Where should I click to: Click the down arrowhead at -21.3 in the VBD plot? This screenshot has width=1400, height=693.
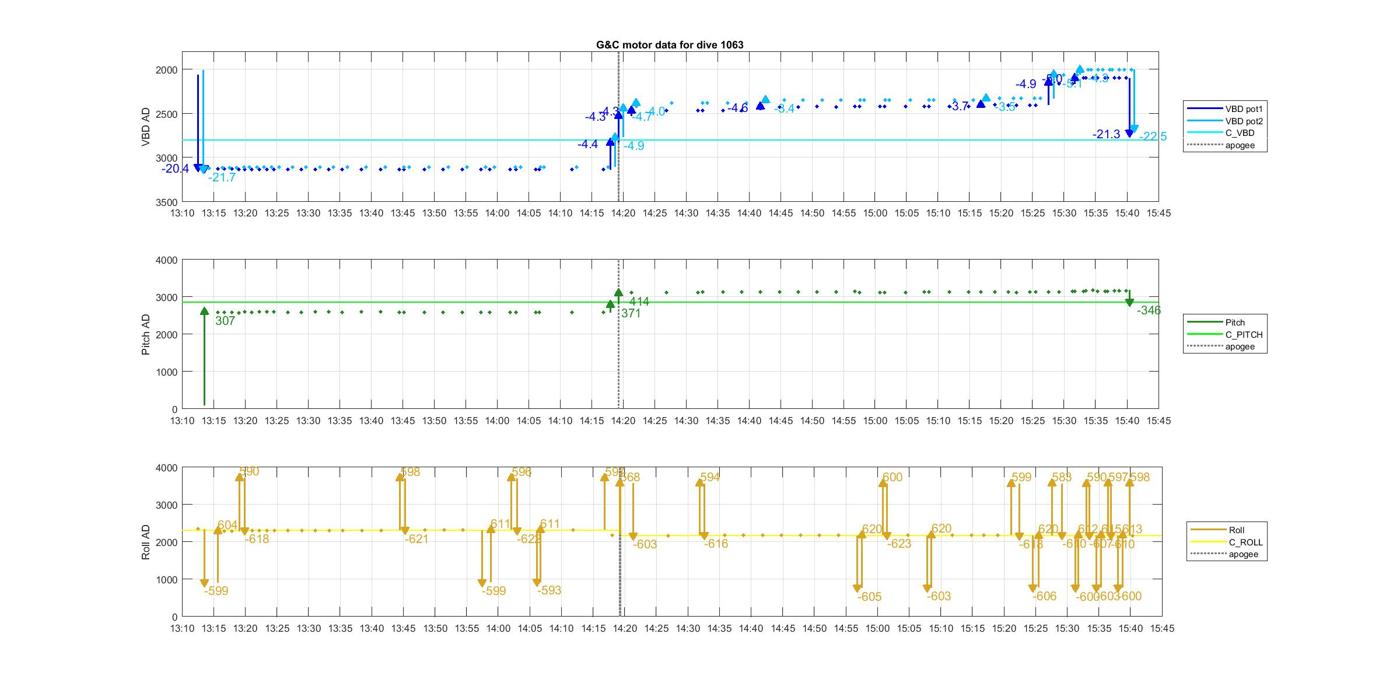click(1131, 132)
